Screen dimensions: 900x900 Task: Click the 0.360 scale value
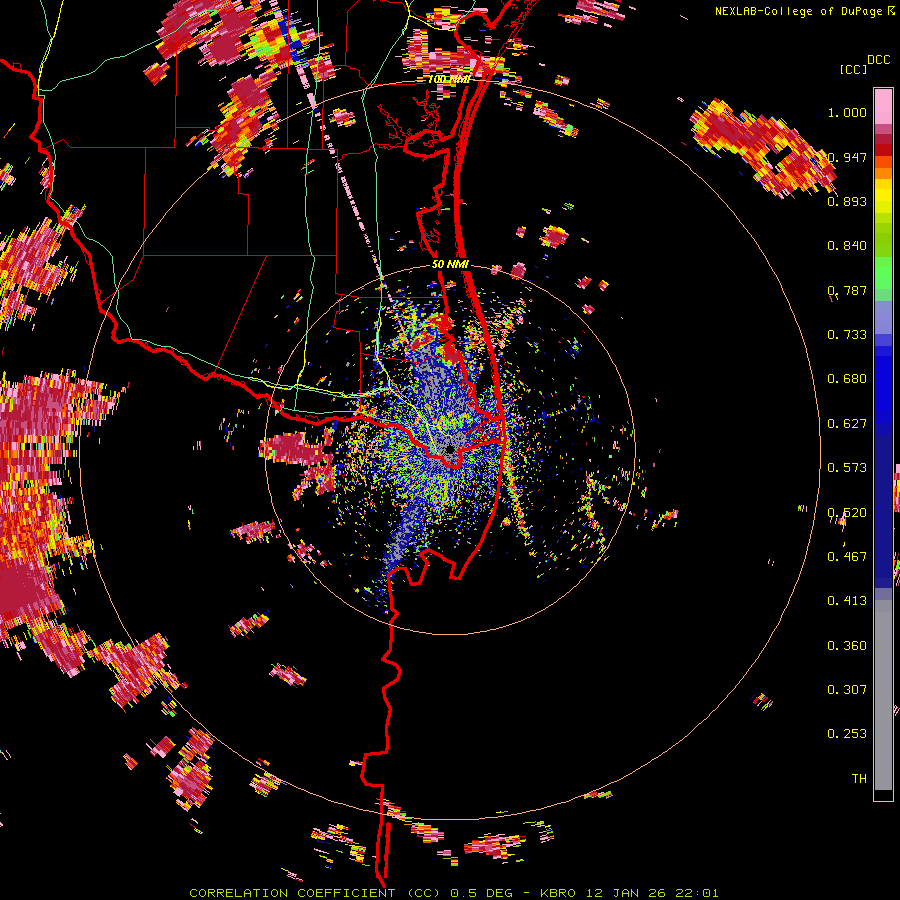(847, 646)
